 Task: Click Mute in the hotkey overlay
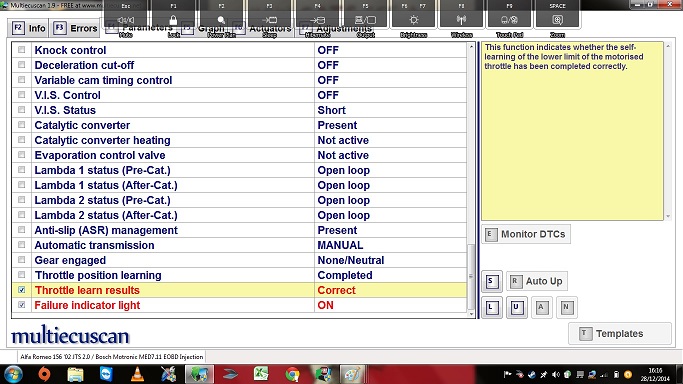pyautogui.click(x=125, y=20)
